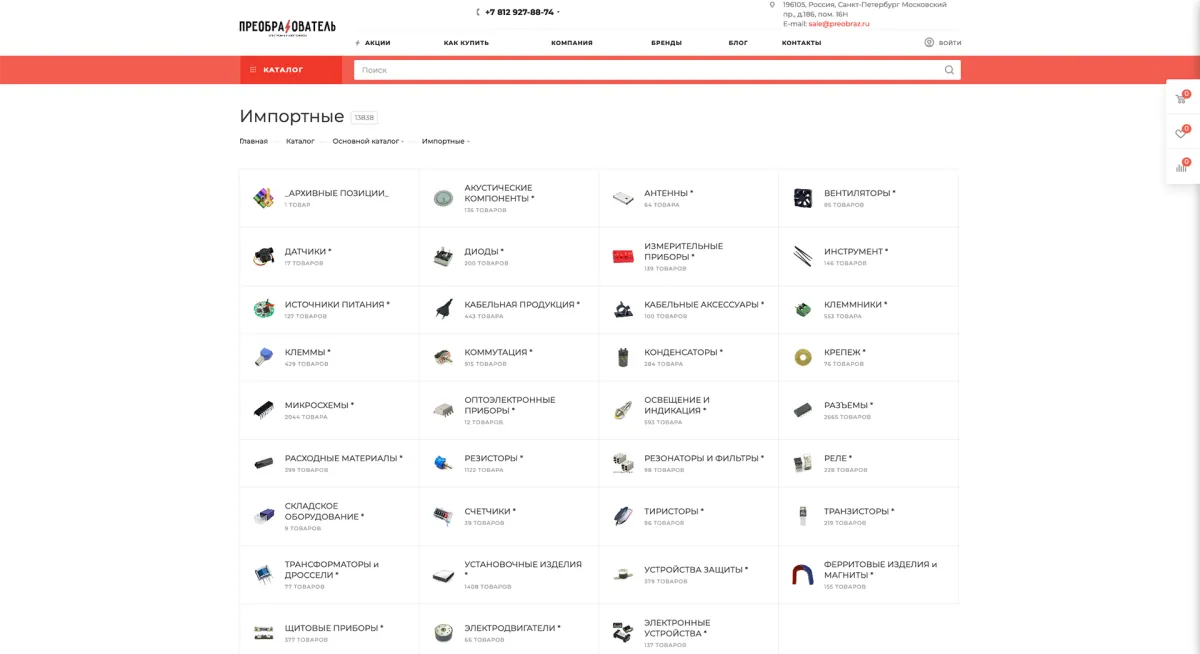Click the Транзисторы category icon
Image resolution: width=1200 pixels, height=654 pixels.
(x=803, y=516)
